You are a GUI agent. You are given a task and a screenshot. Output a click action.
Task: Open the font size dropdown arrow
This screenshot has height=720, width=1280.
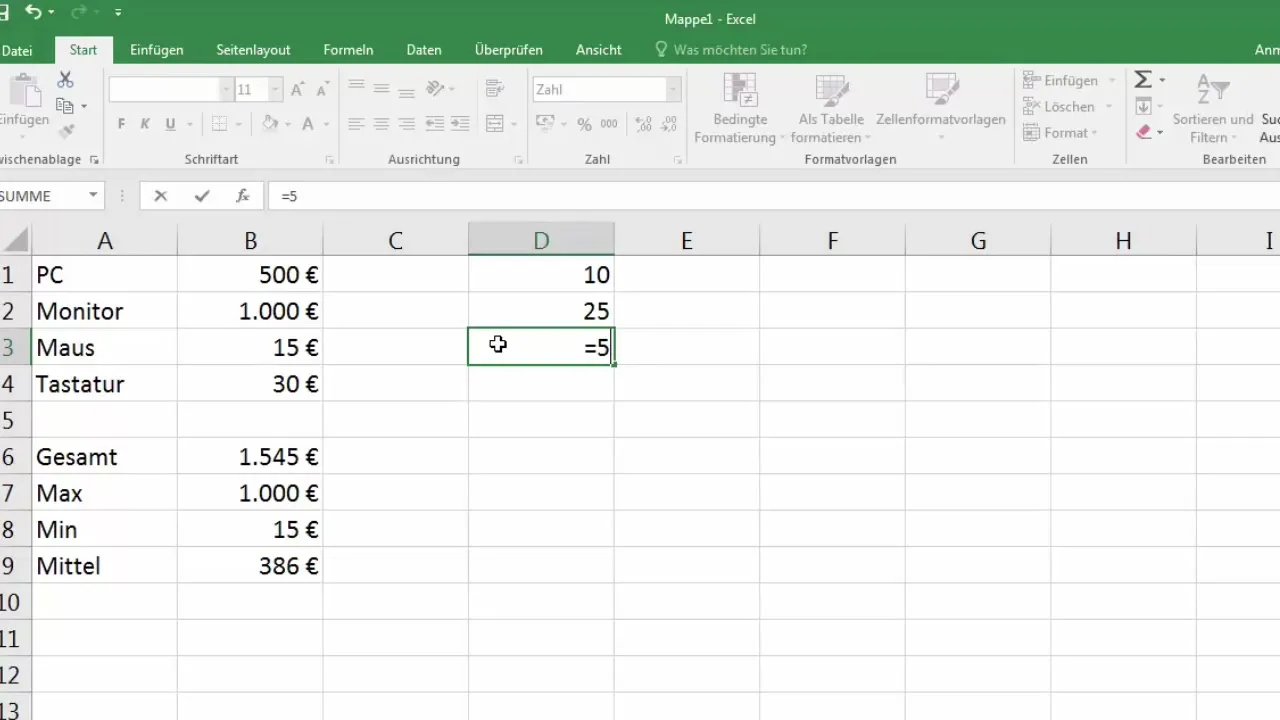[275, 90]
